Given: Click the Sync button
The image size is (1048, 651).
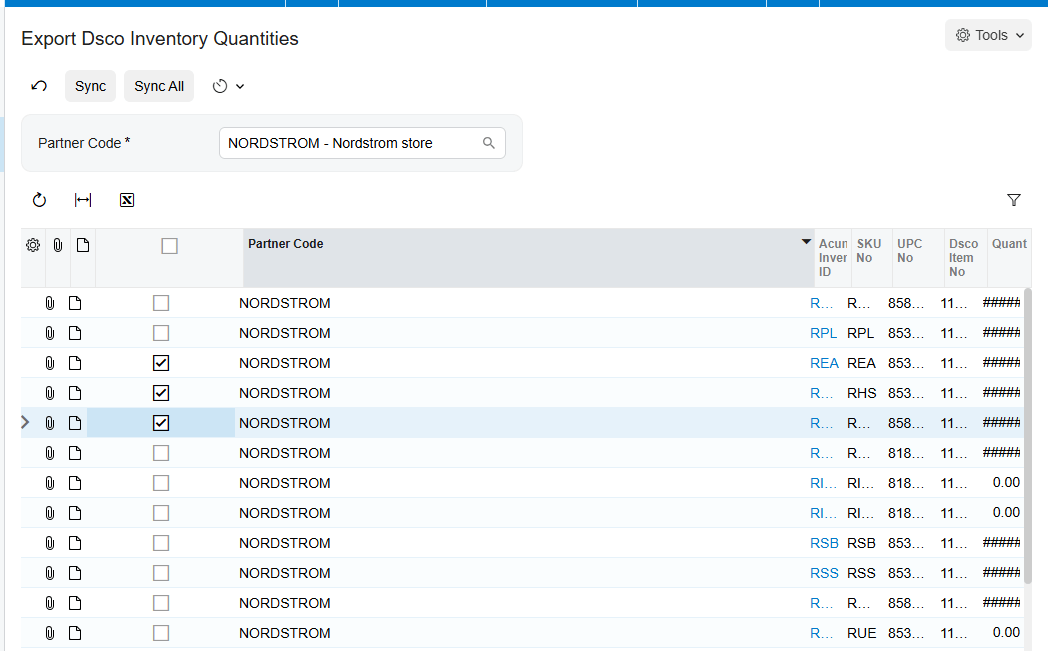Looking at the screenshot, I should 90,86.
